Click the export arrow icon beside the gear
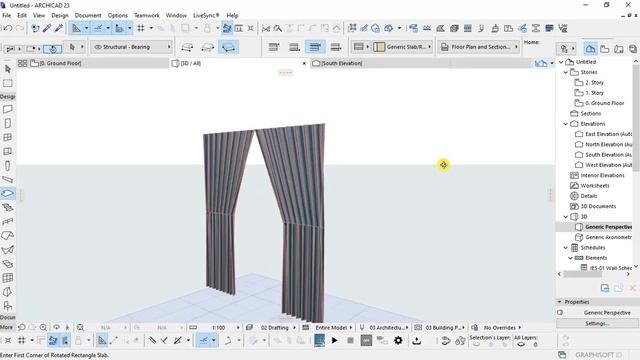This screenshot has width=640, height=360. point(417,340)
